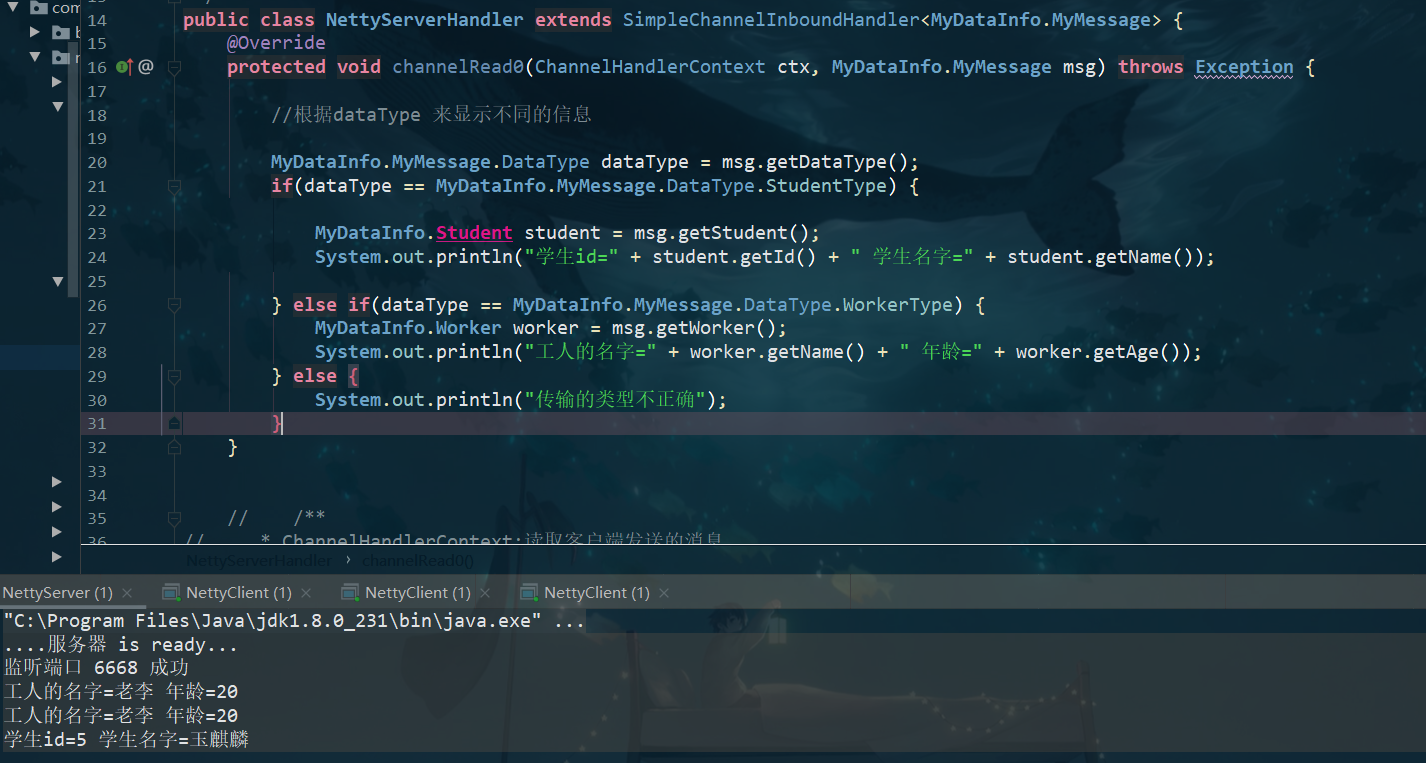Click the java.exe command line in console
The image size is (1426, 763).
(294, 621)
